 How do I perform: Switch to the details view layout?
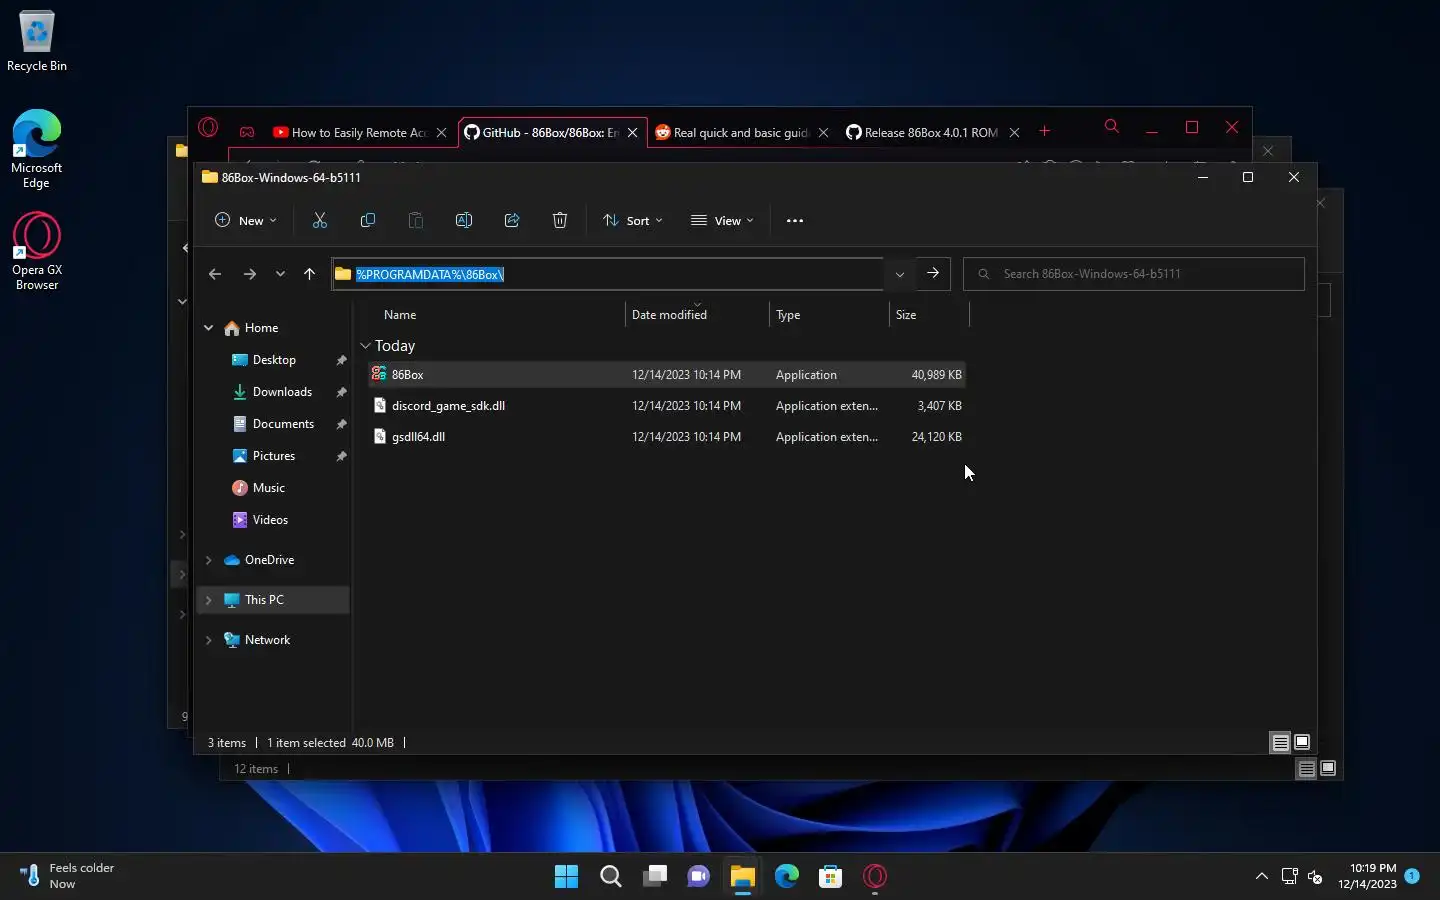coord(1280,743)
